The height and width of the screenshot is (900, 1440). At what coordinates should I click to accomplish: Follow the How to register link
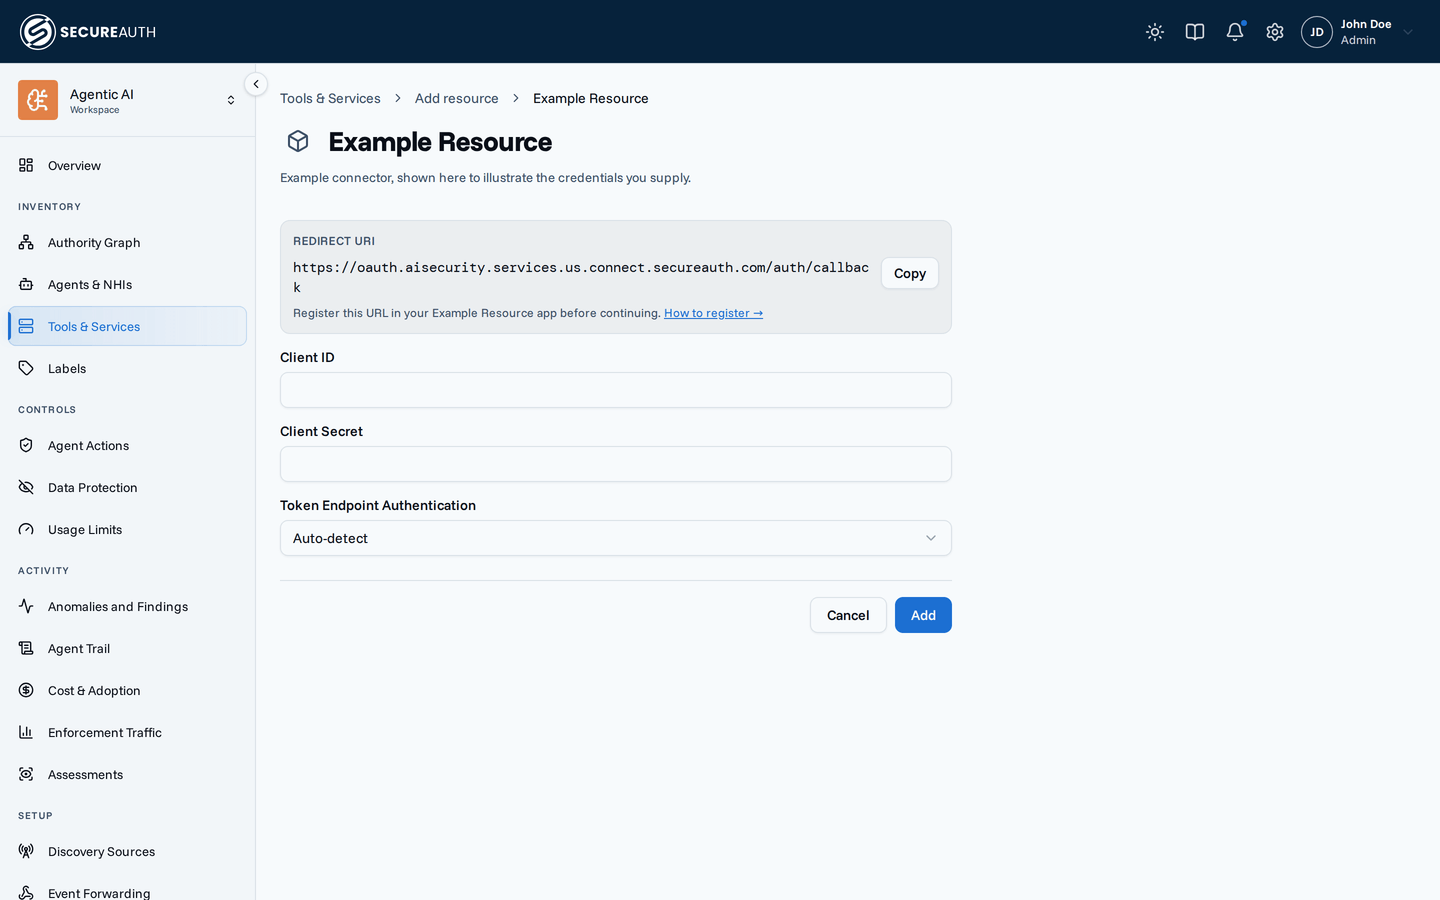[x=713, y=313]
